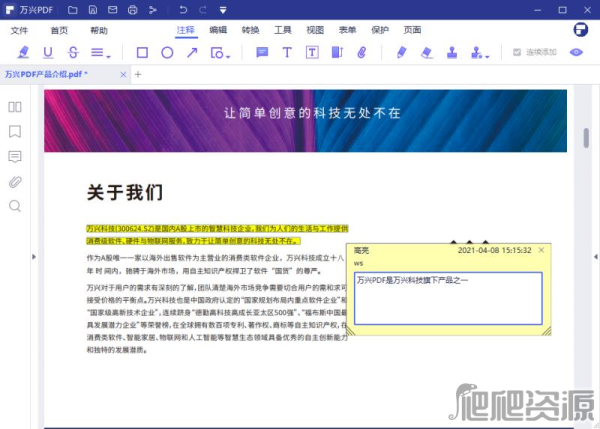Switch to the 保护 tab
Viewport: 600px width, 429px height.
380,30
